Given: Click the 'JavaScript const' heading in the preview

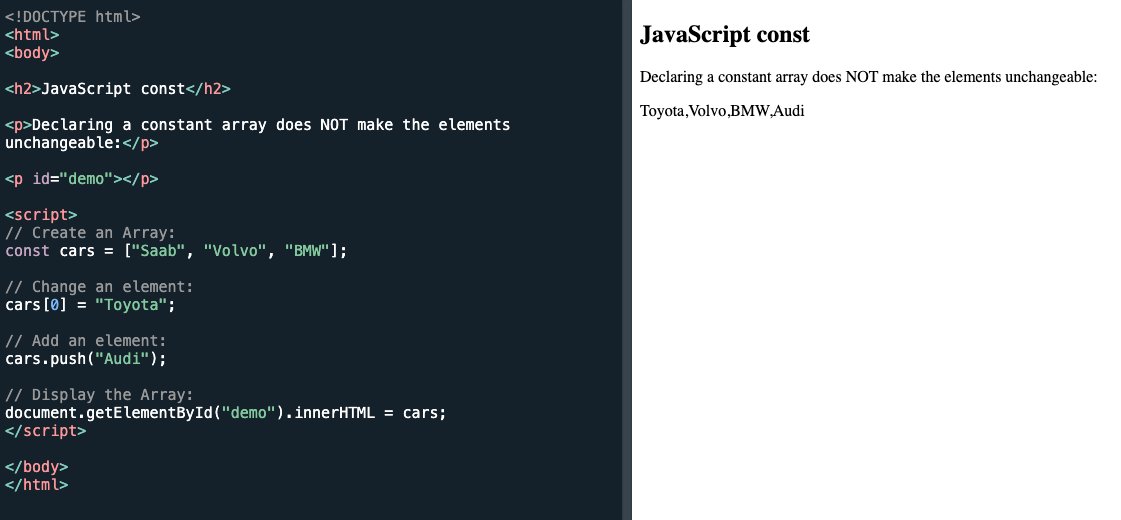Looking at the screenshot, I should click(725, 34).
